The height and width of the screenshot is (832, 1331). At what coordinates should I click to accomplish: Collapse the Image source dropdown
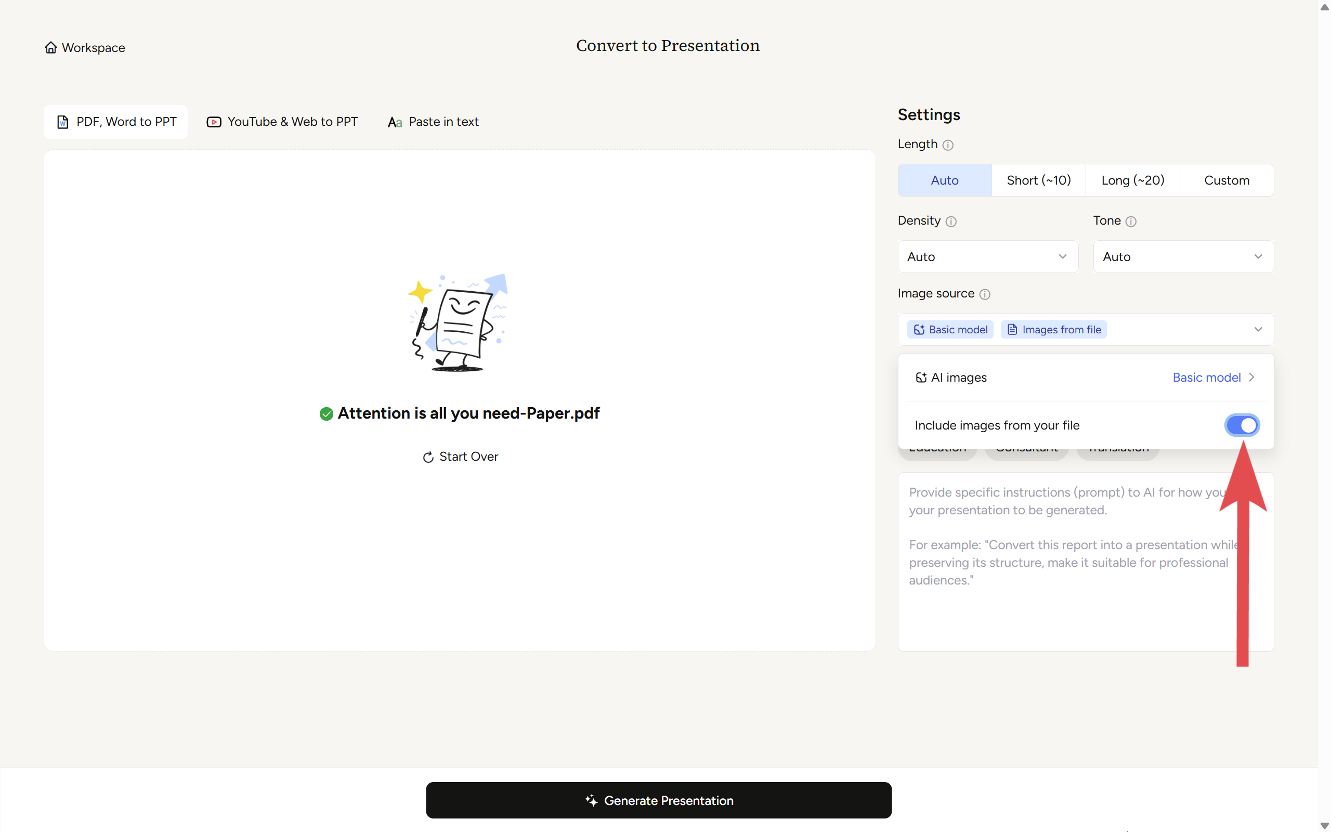coord(1258,330)
